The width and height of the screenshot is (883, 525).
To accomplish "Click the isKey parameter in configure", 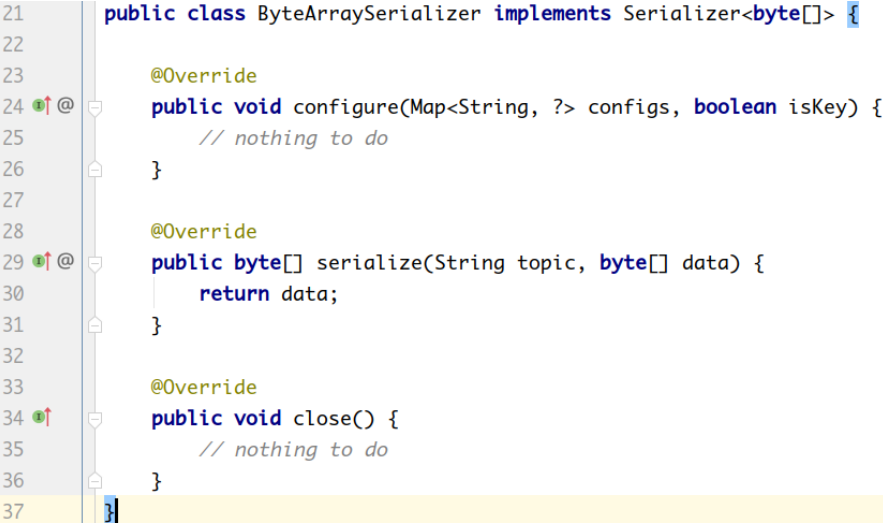I will point(823,107).
